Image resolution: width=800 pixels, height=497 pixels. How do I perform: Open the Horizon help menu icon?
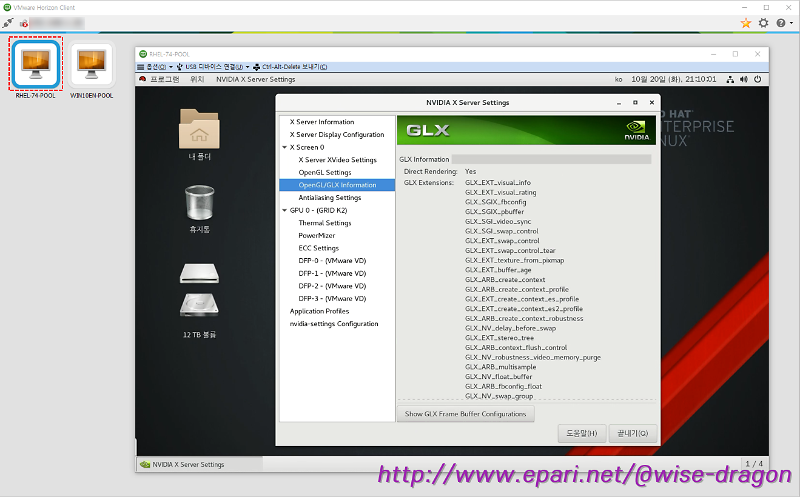coord(781,23)
